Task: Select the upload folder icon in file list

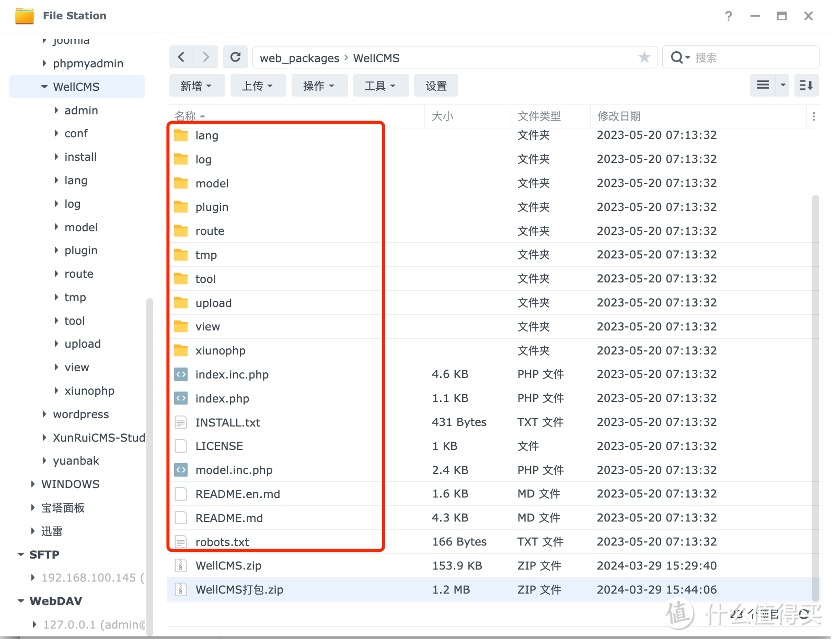Action: click(x=181, y=302)
